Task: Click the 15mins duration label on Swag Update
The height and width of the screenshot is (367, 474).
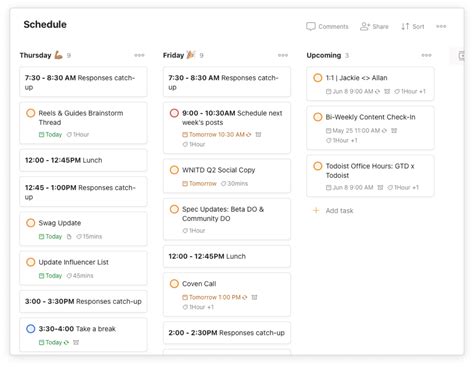Action: point(89,236)
